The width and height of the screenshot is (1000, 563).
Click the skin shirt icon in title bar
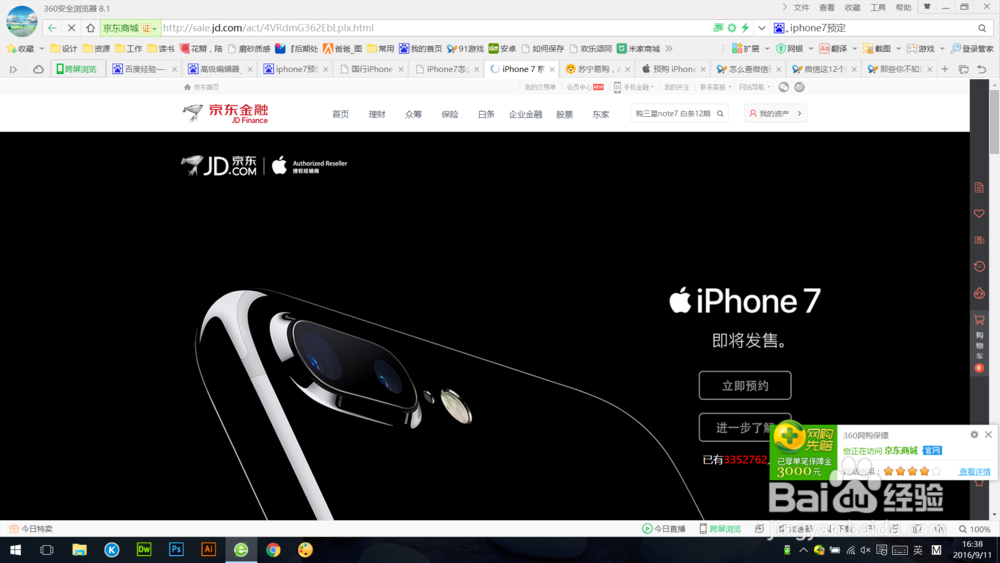[x=927, y=7]
